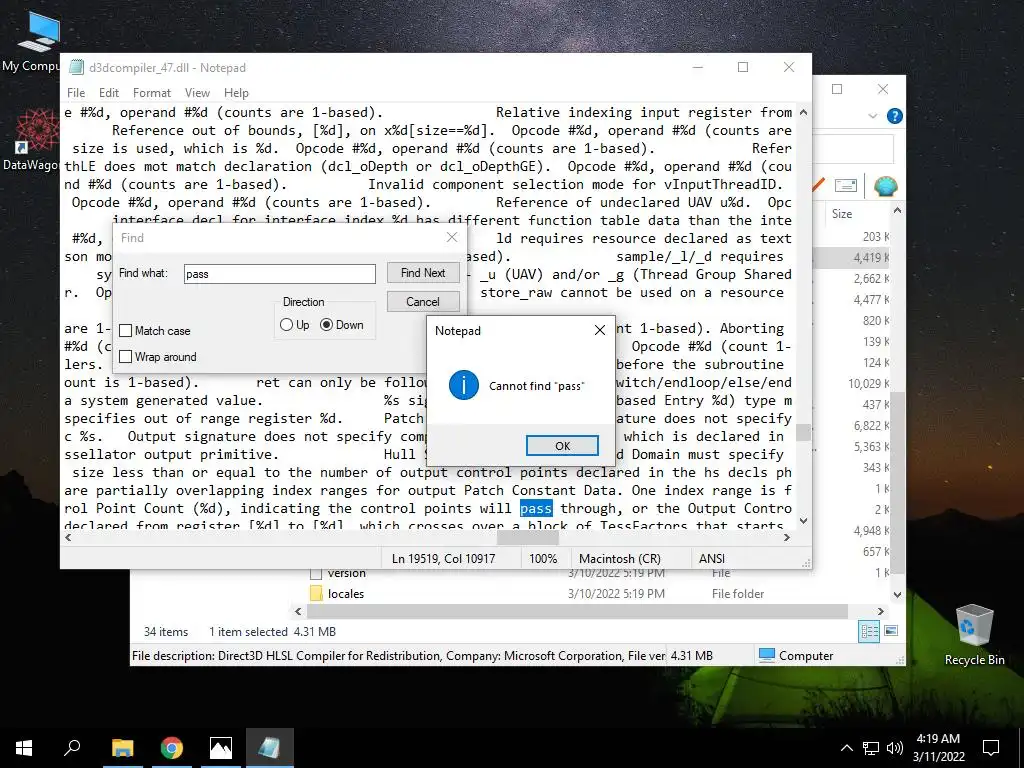
Task: Open taskbar search magnifier
Action: 72,748
